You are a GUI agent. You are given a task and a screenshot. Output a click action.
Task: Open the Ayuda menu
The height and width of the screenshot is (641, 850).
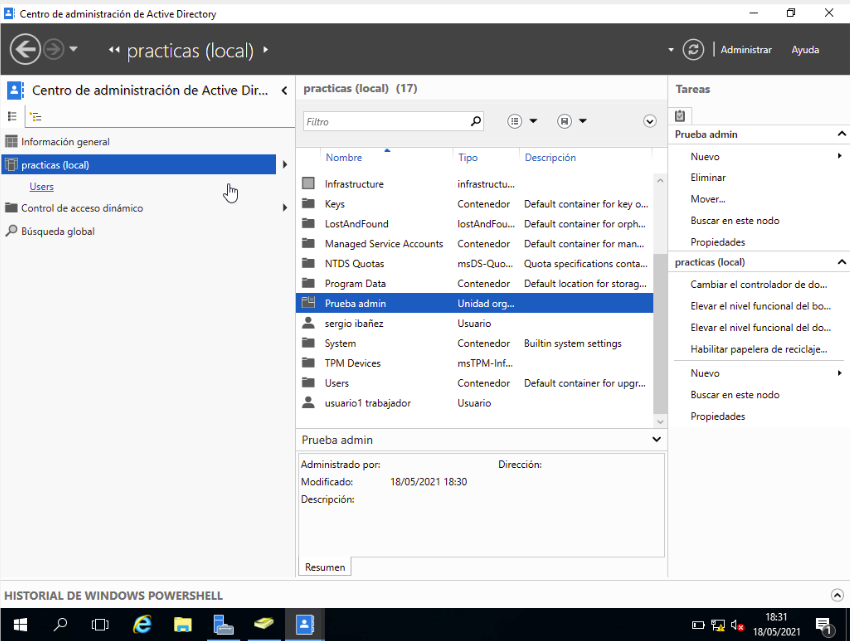(805, 50)
